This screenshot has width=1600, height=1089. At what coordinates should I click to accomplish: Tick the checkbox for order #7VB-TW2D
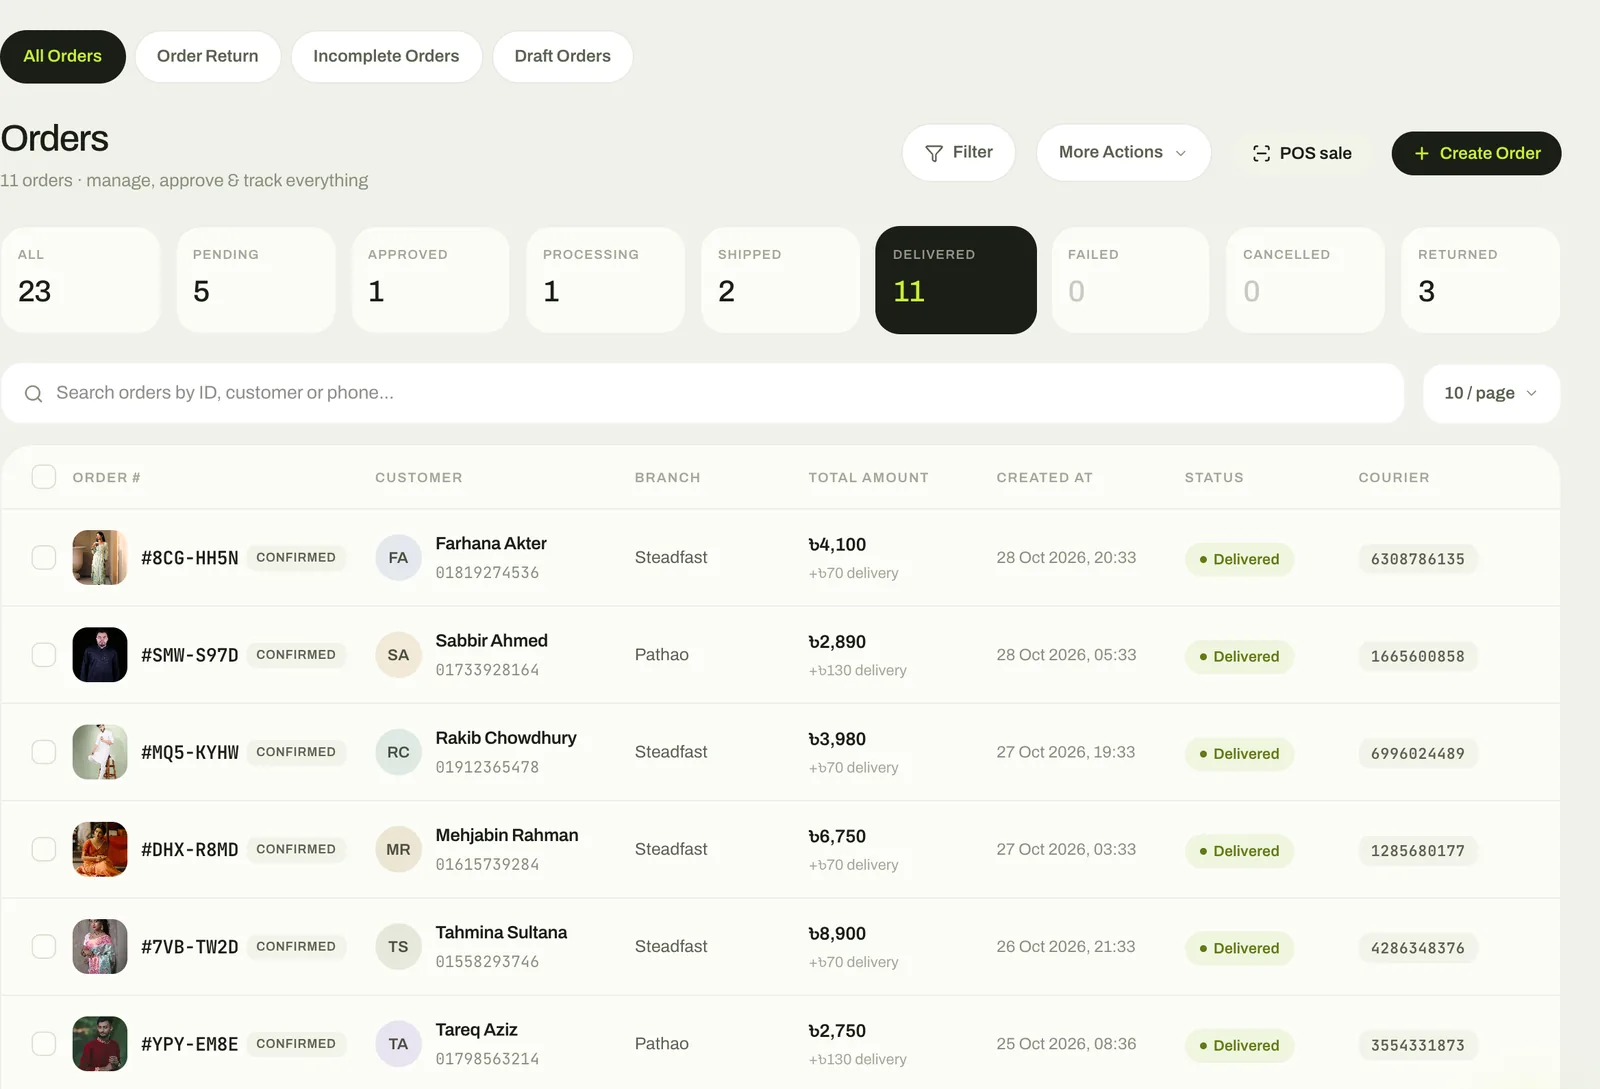(44, 946)
